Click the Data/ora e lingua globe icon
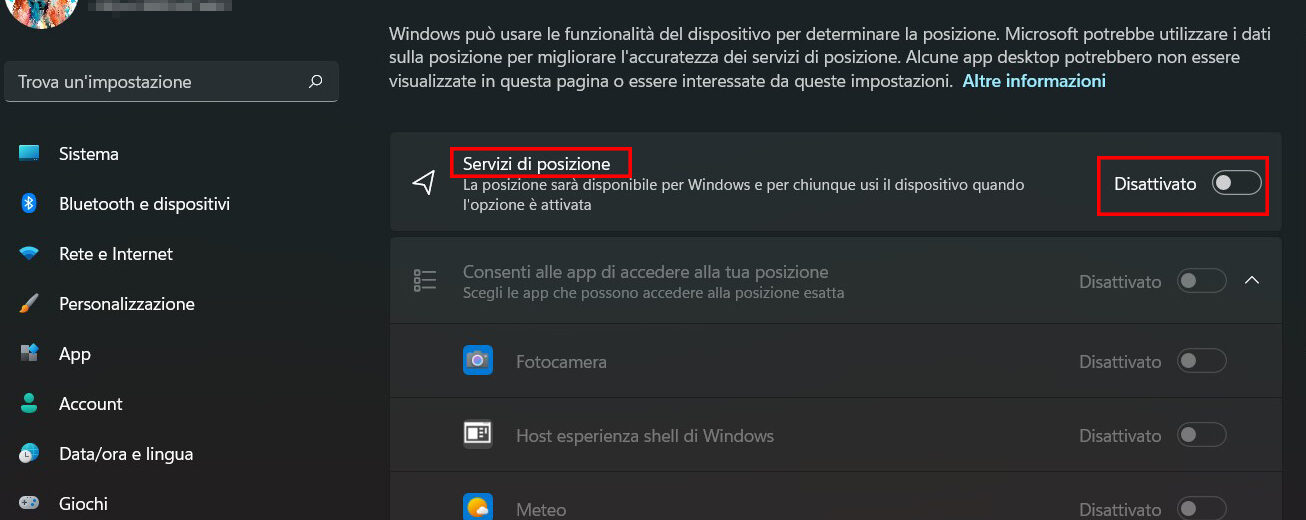Screen dimensions: 1306x520 pyautogui.click(x=29, y=454)
